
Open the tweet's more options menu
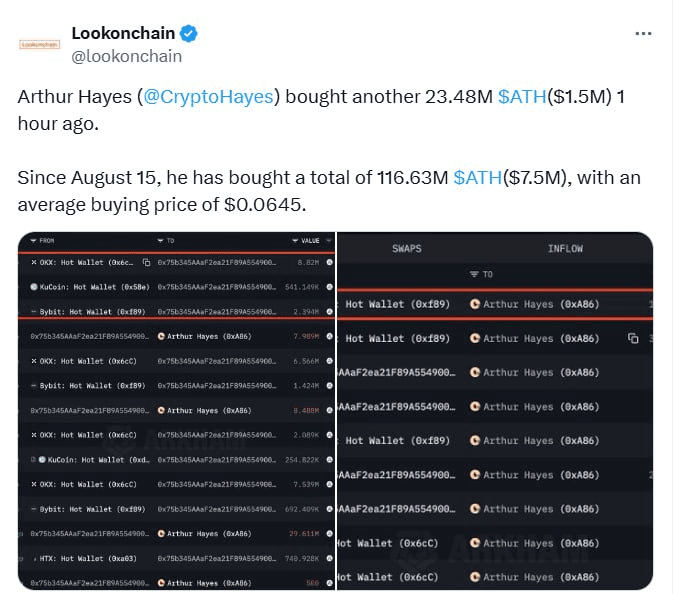643,33
